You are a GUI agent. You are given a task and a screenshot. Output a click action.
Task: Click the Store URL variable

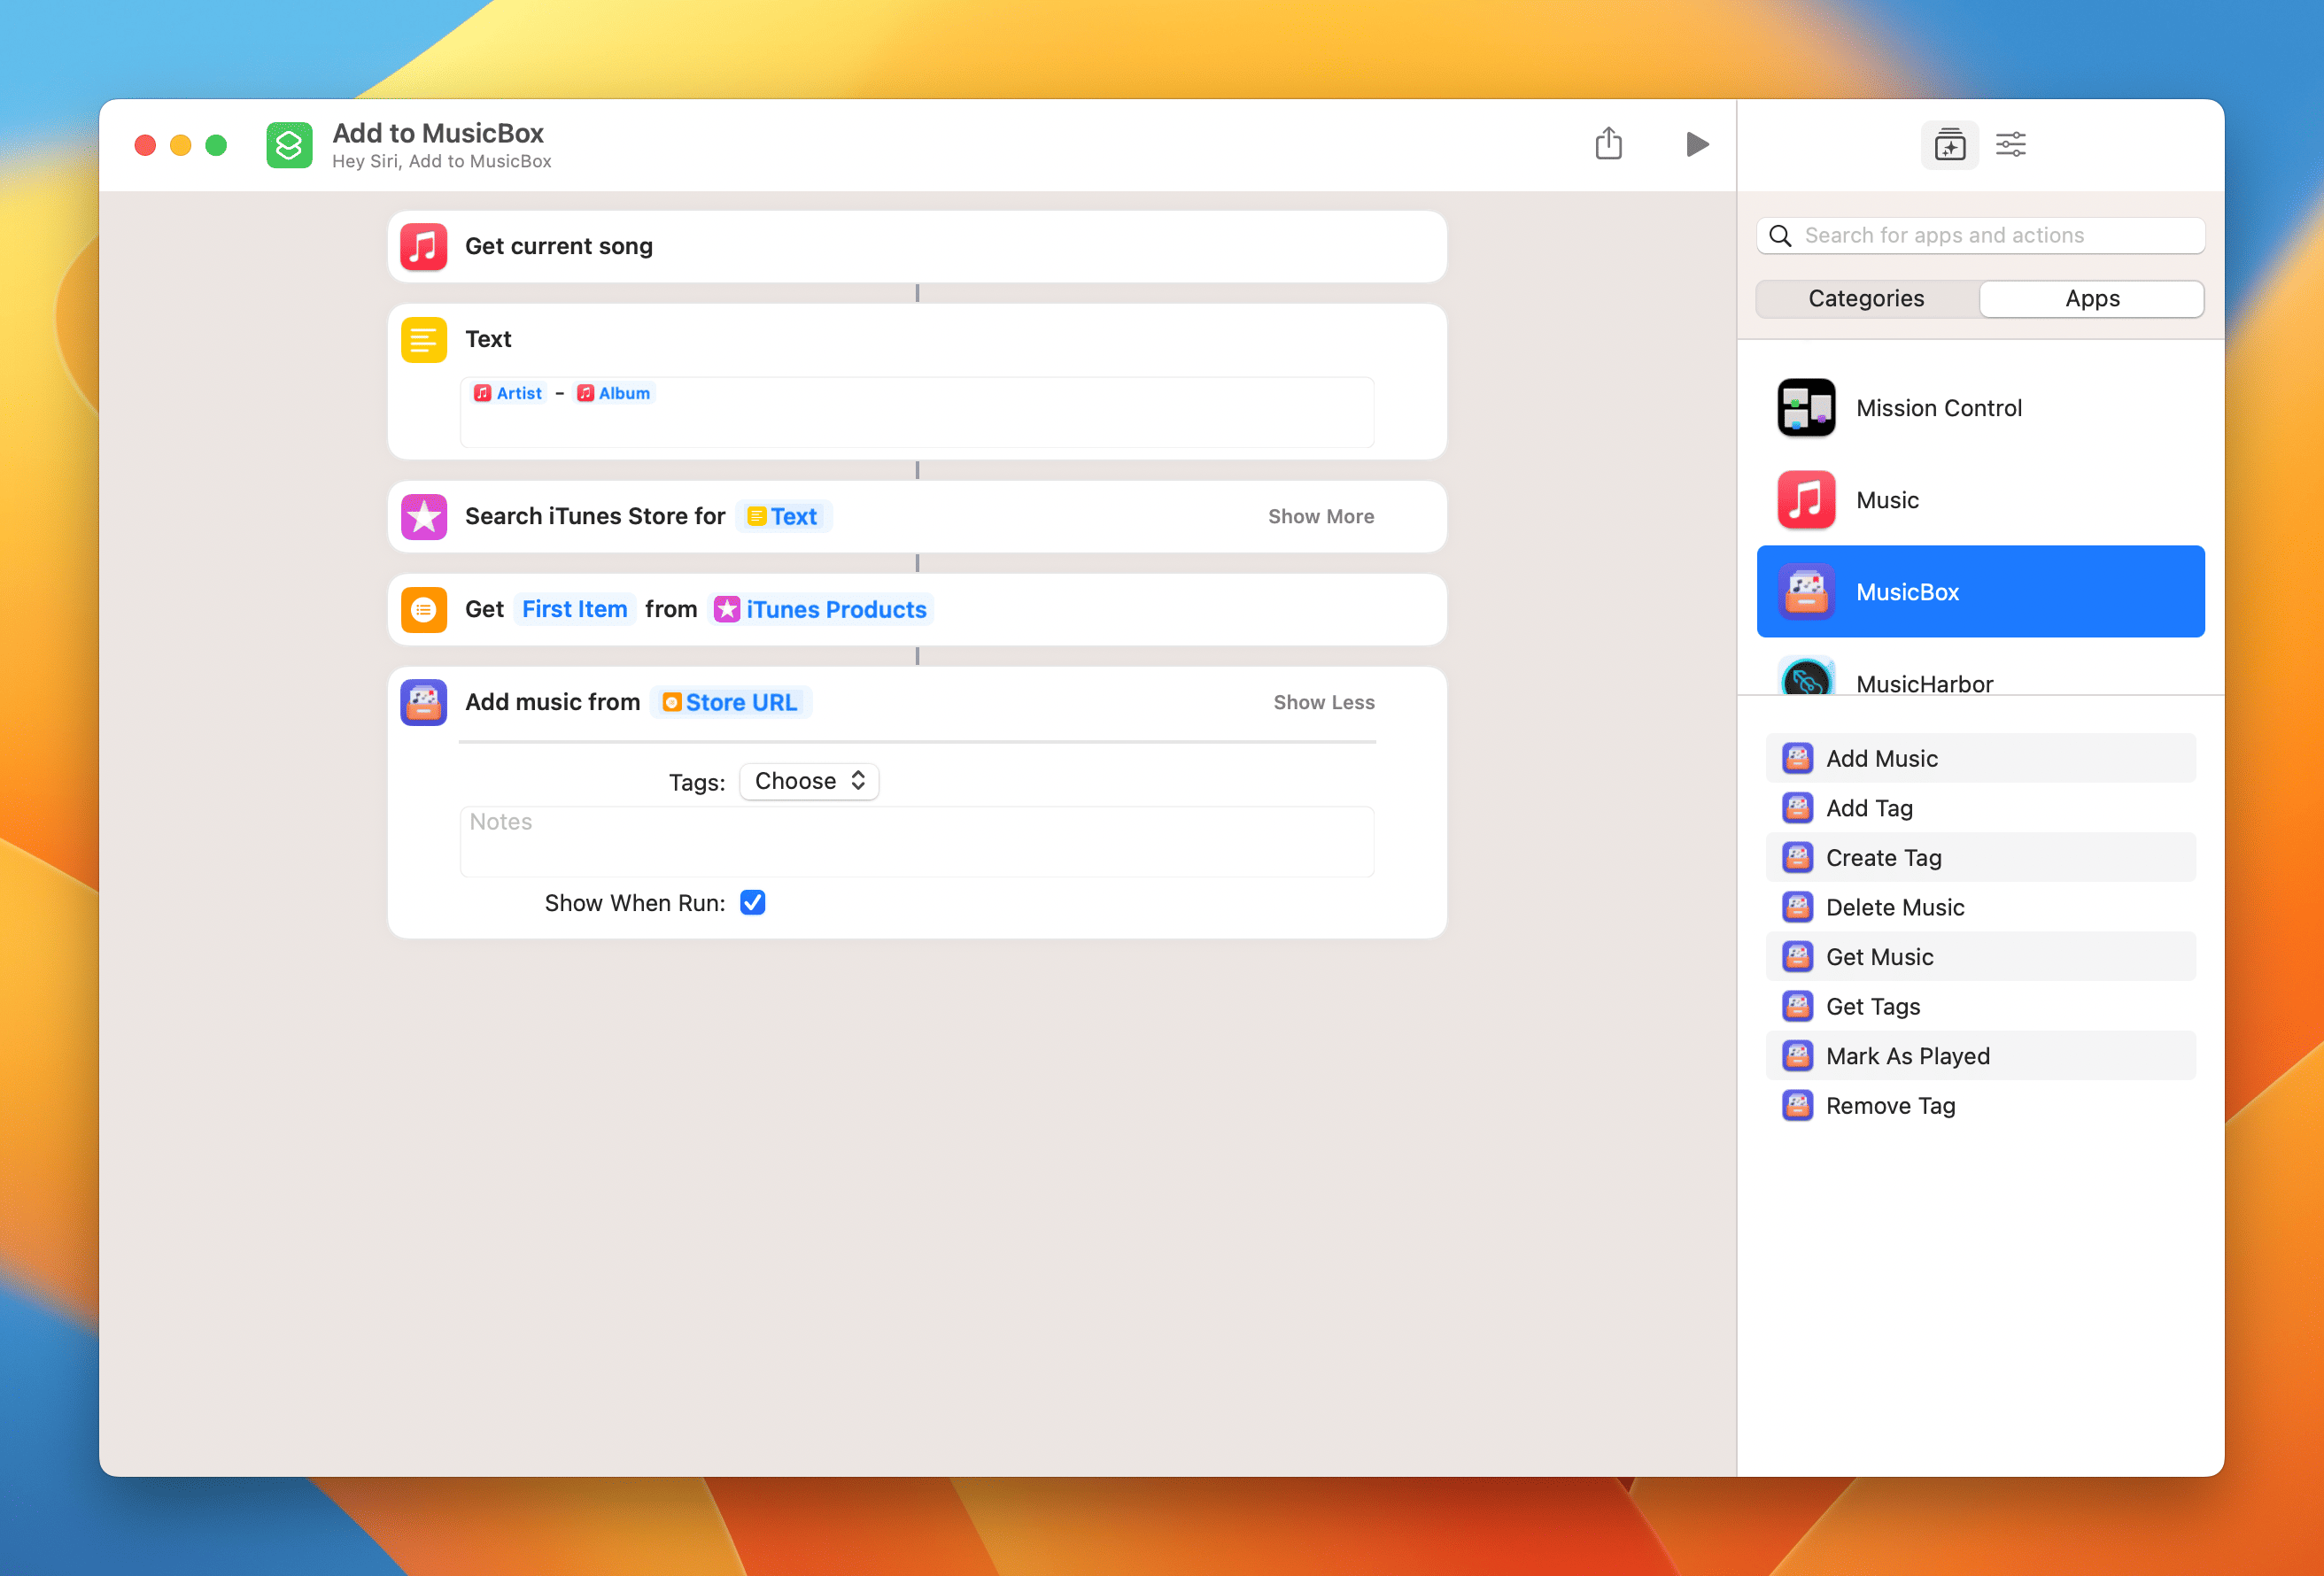pyautogui.click(x=730, y=703)
